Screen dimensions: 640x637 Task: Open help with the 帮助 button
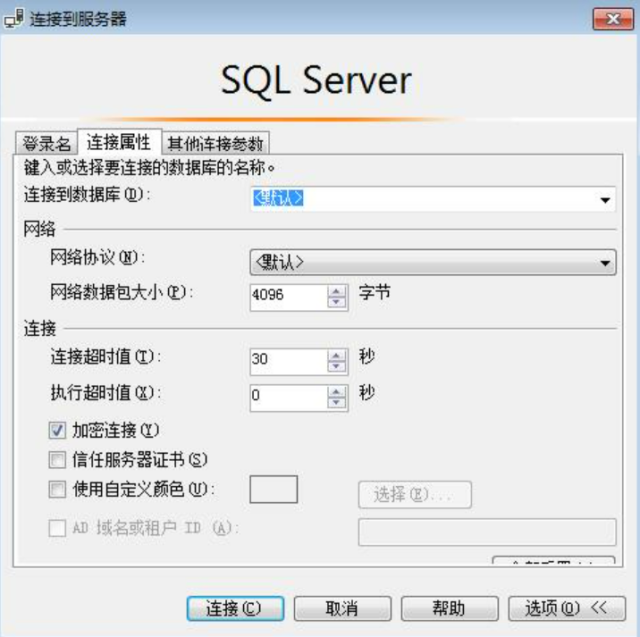(449, 608)
